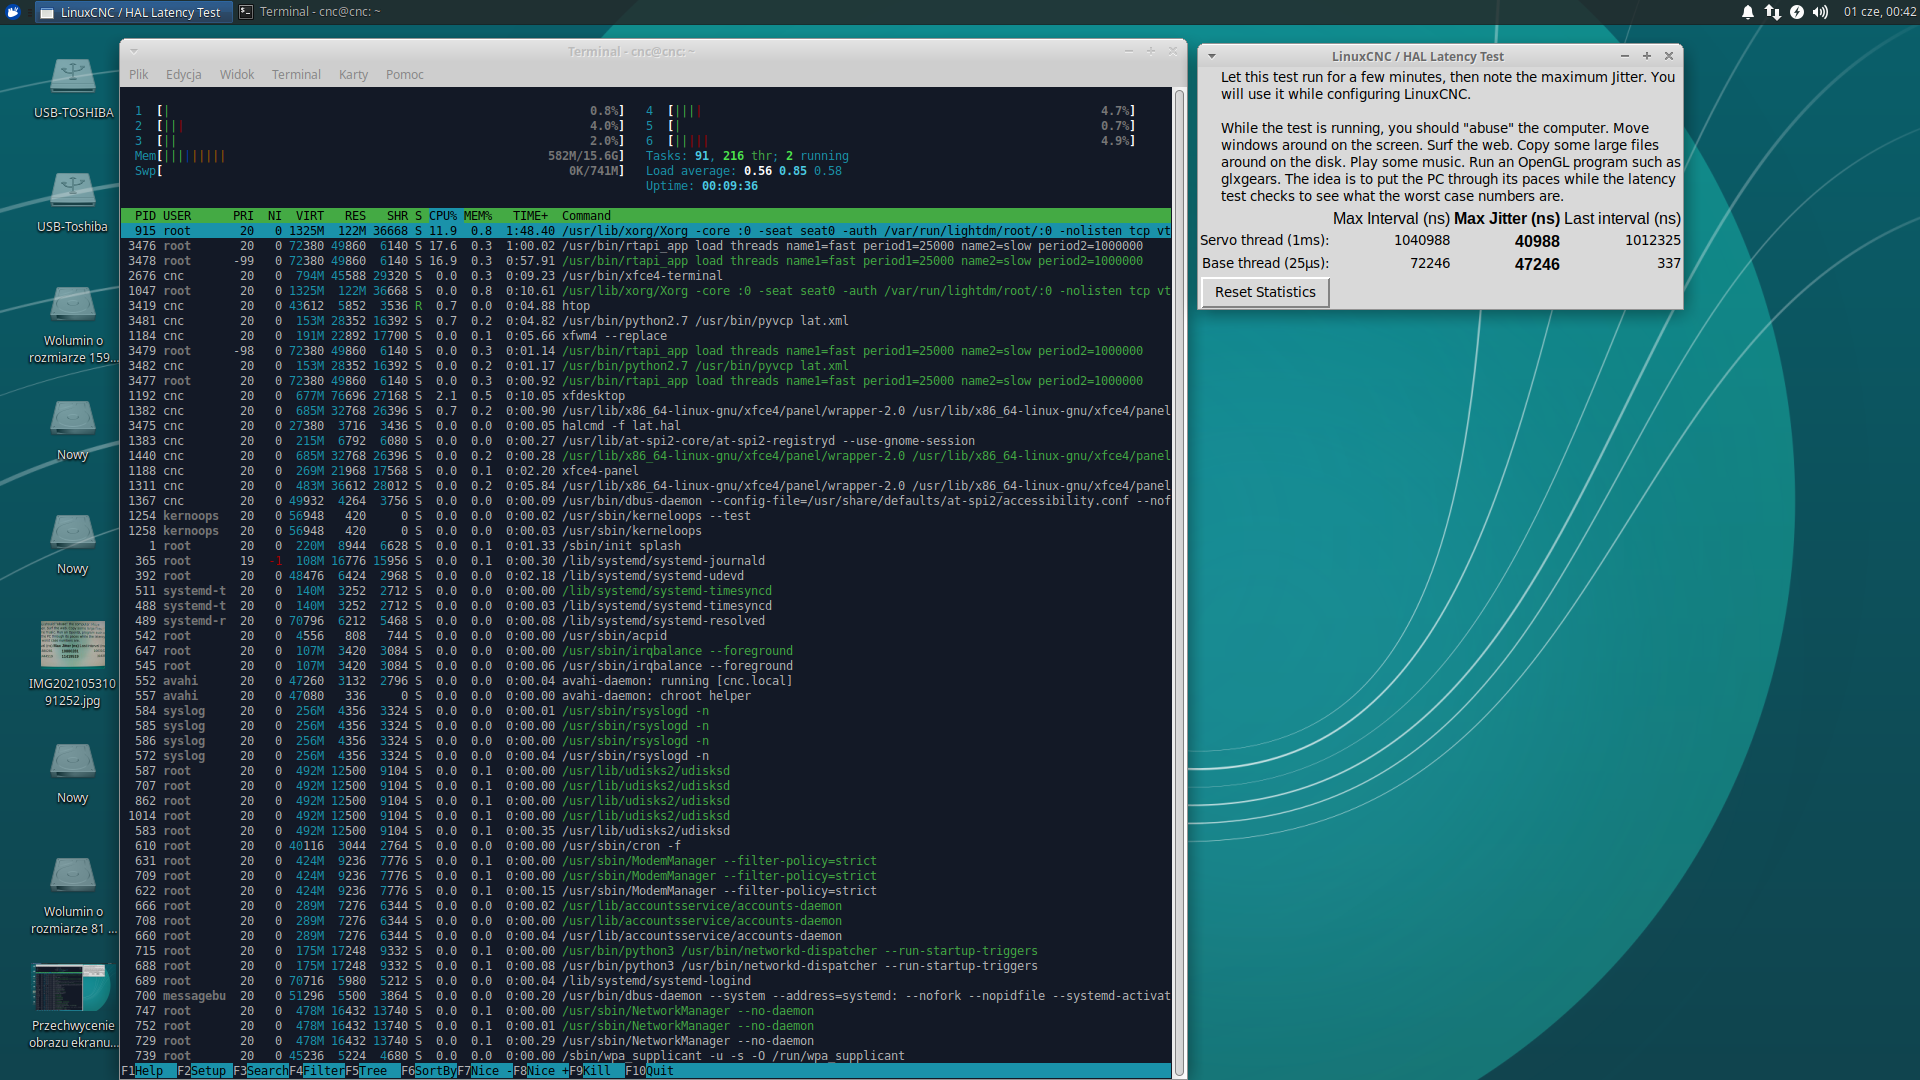Click the Max Jitter (ns) column heading

[x=1507, y=219]
